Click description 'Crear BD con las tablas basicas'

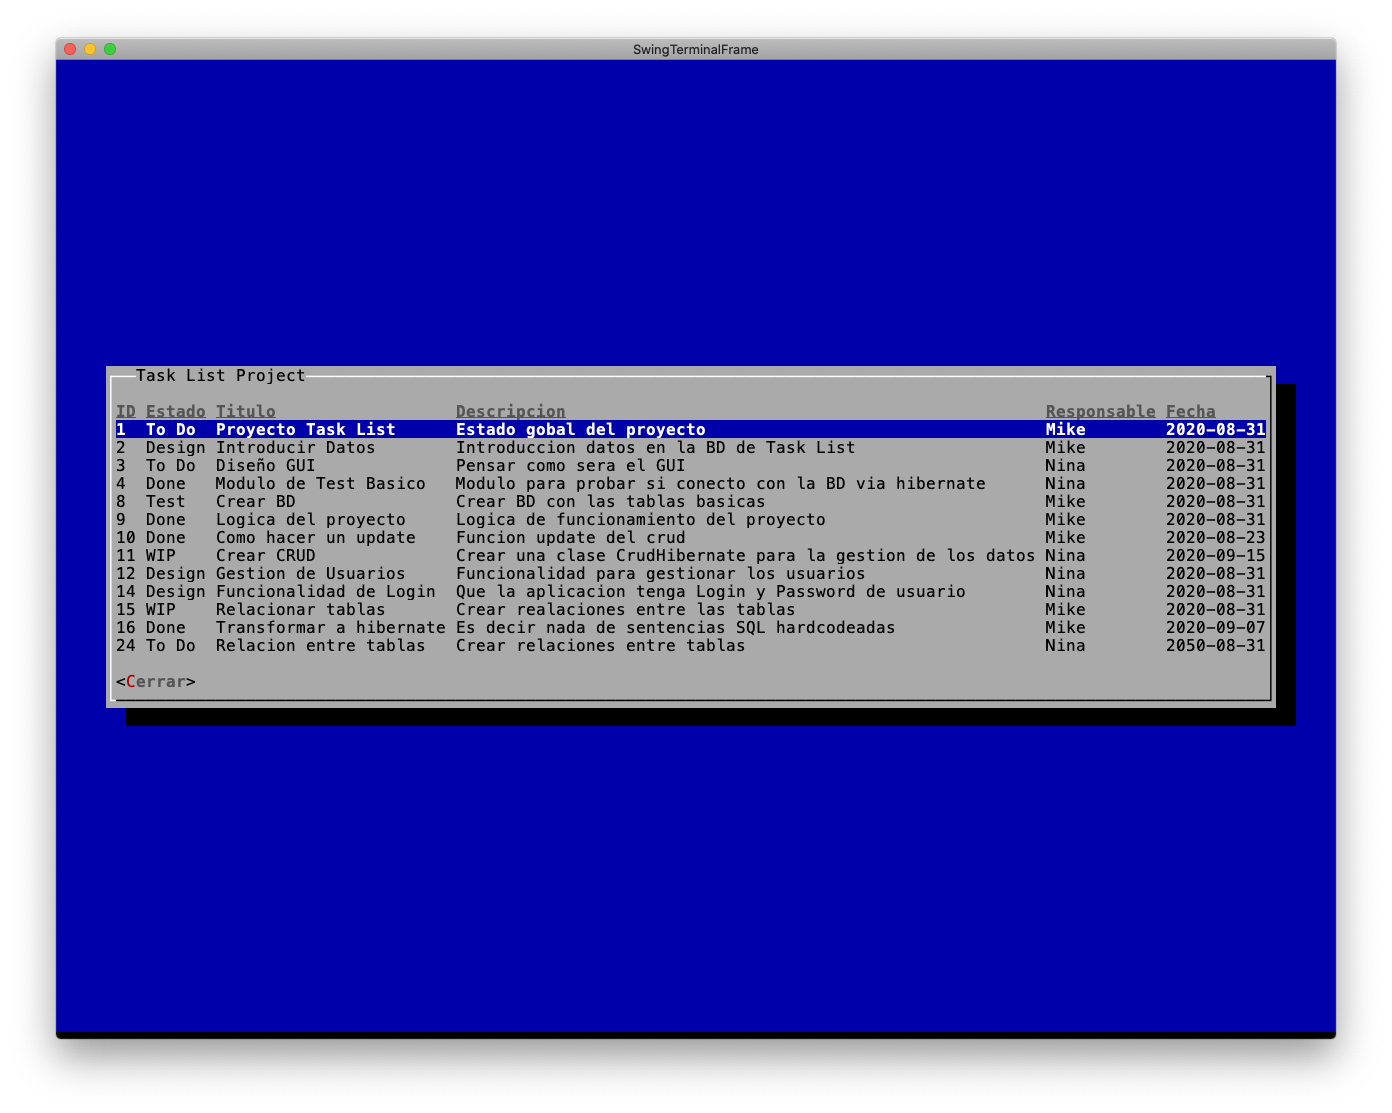point(611,502)
